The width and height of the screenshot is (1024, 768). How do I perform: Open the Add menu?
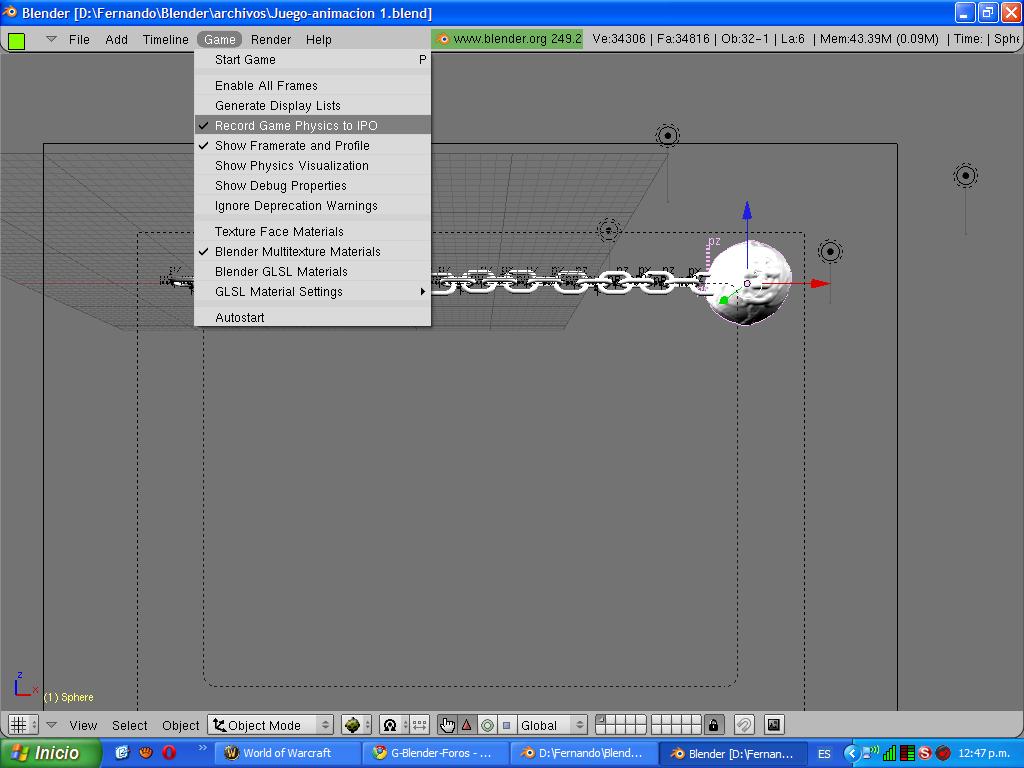116,39
